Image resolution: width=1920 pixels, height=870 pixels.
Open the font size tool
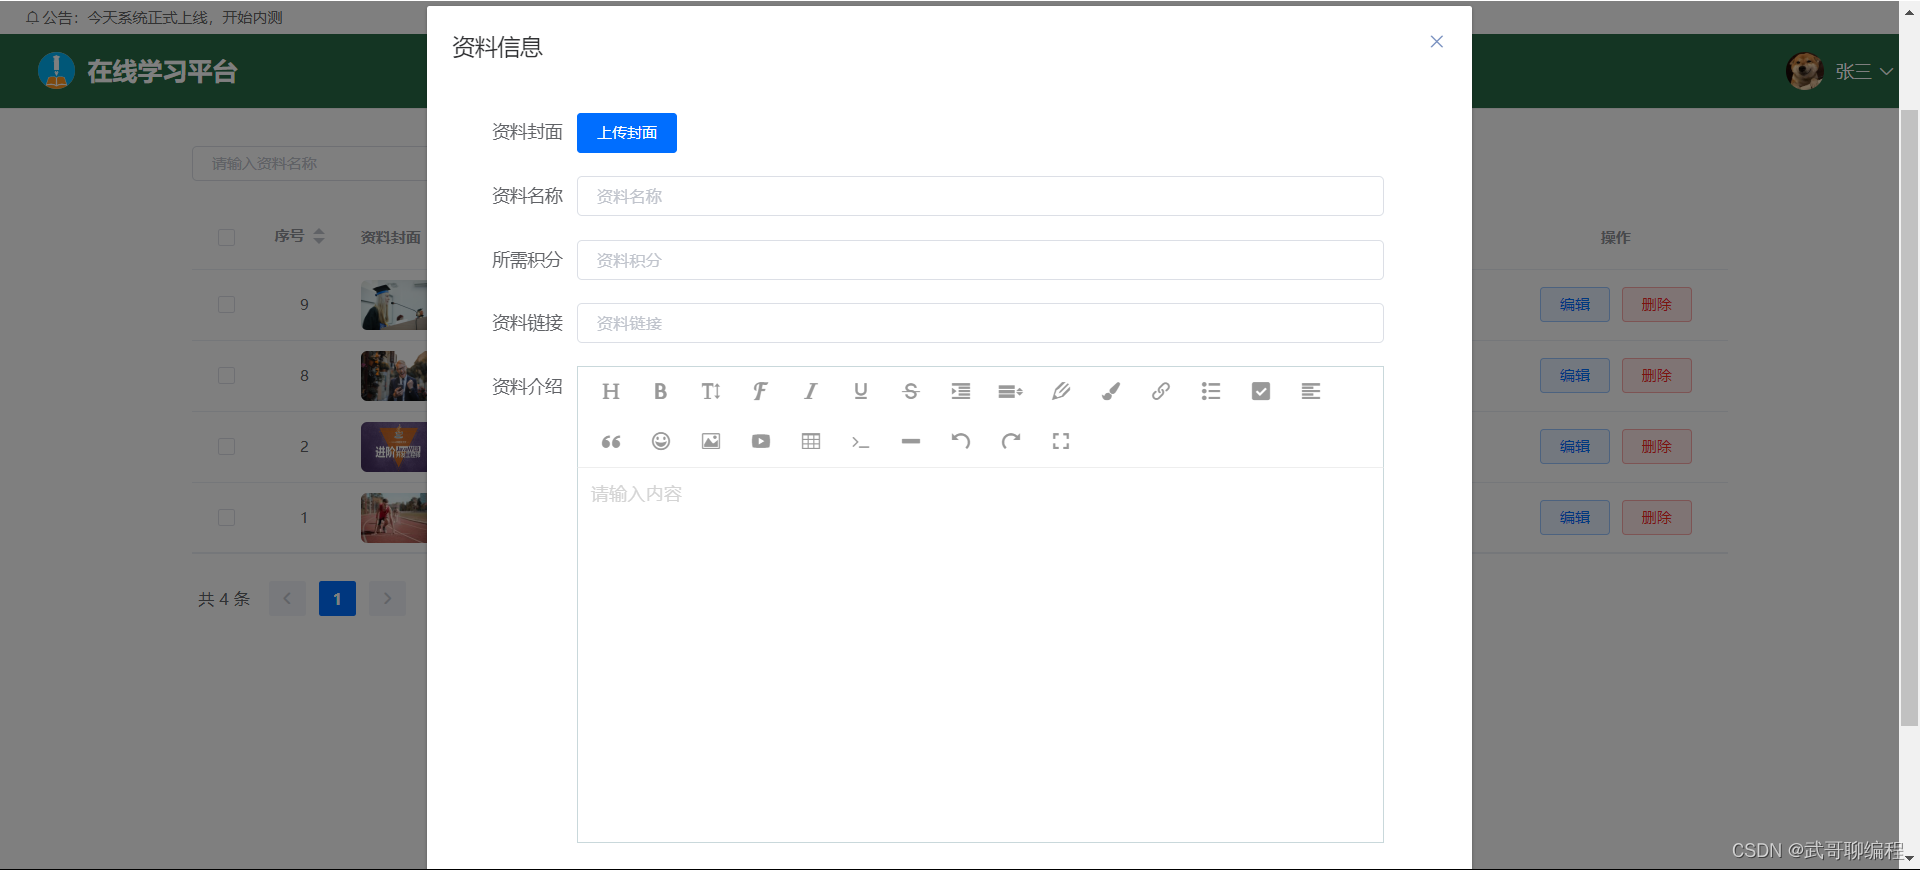pyautogui.click(x=711, y=391)
